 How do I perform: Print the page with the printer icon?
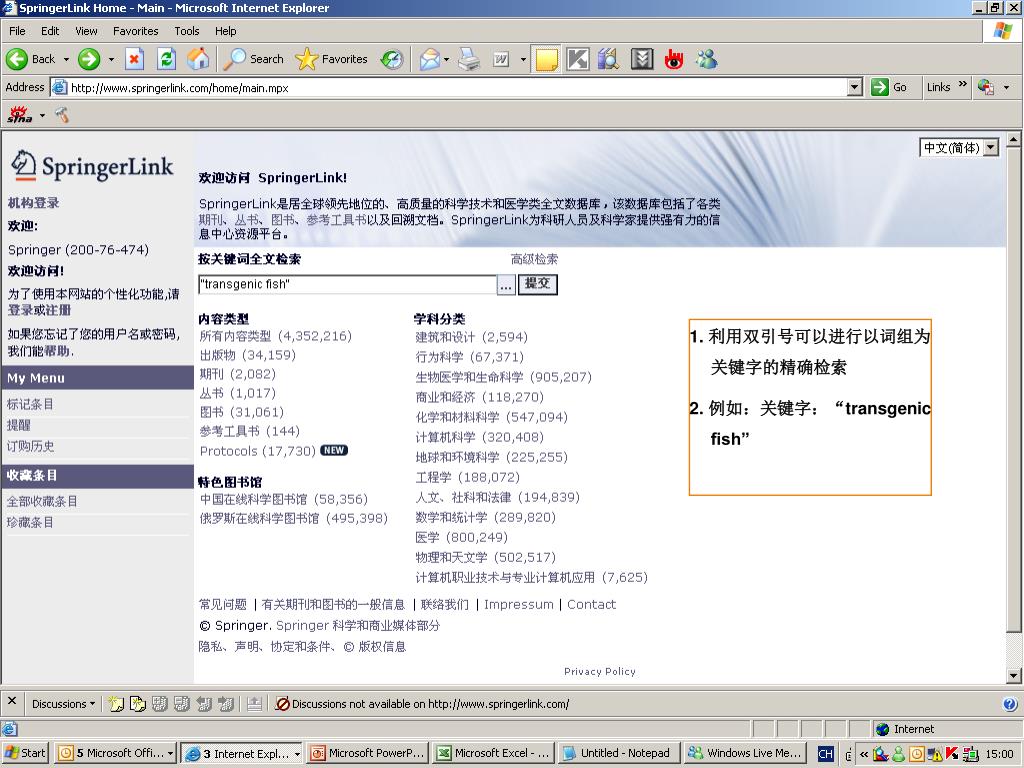click(469, 59)
